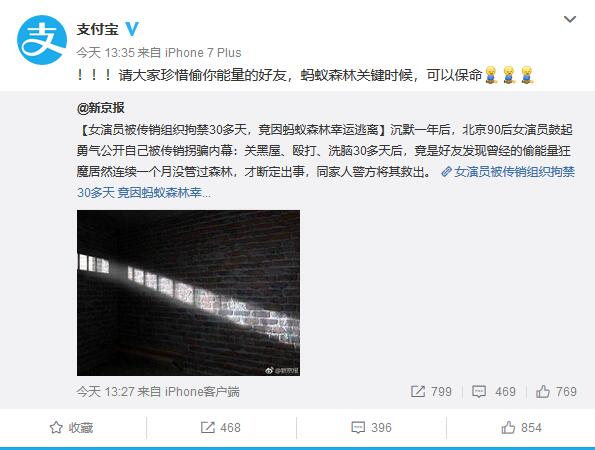The height and width of the screenshot is (450, 595).
Task: Click the blue verified V badge
Action: coord(132,29)
